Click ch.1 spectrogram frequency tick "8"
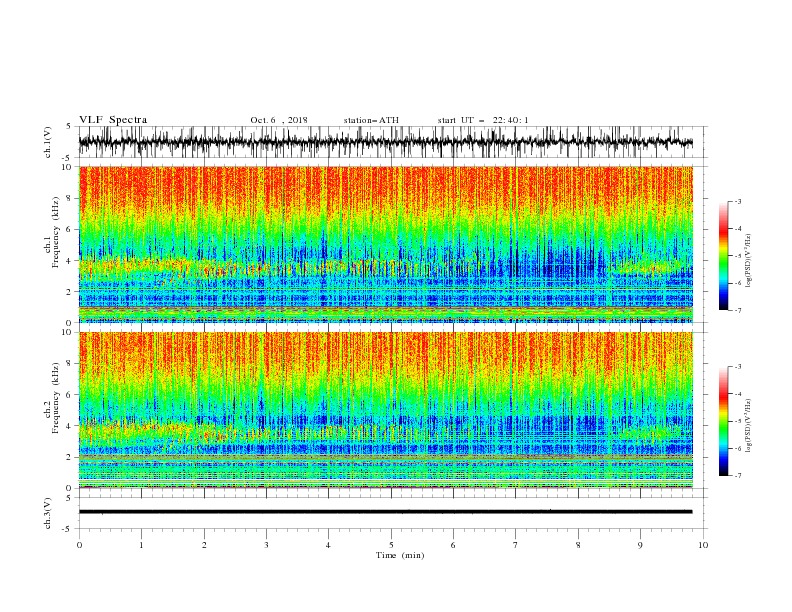The height and width of the screenshot is (612, 792). click(70, 198)
